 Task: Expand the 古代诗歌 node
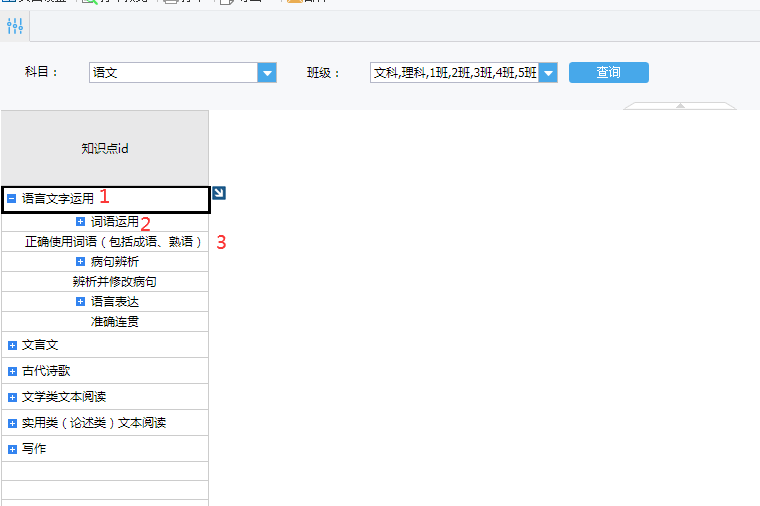click(x=13, y=372)
